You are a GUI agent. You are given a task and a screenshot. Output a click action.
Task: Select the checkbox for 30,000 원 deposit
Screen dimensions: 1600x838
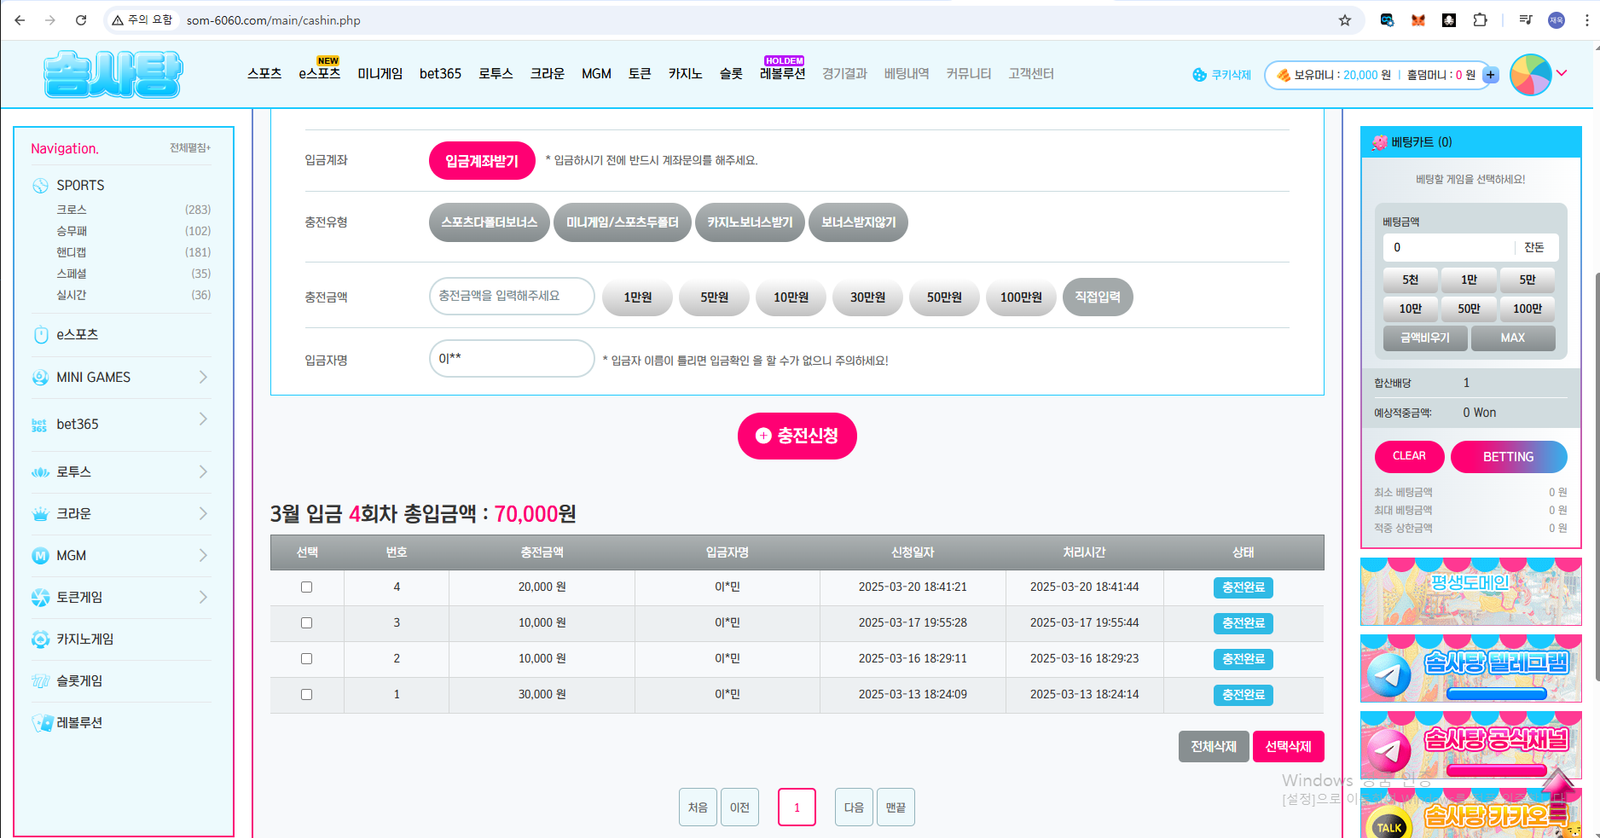(307, 694)
